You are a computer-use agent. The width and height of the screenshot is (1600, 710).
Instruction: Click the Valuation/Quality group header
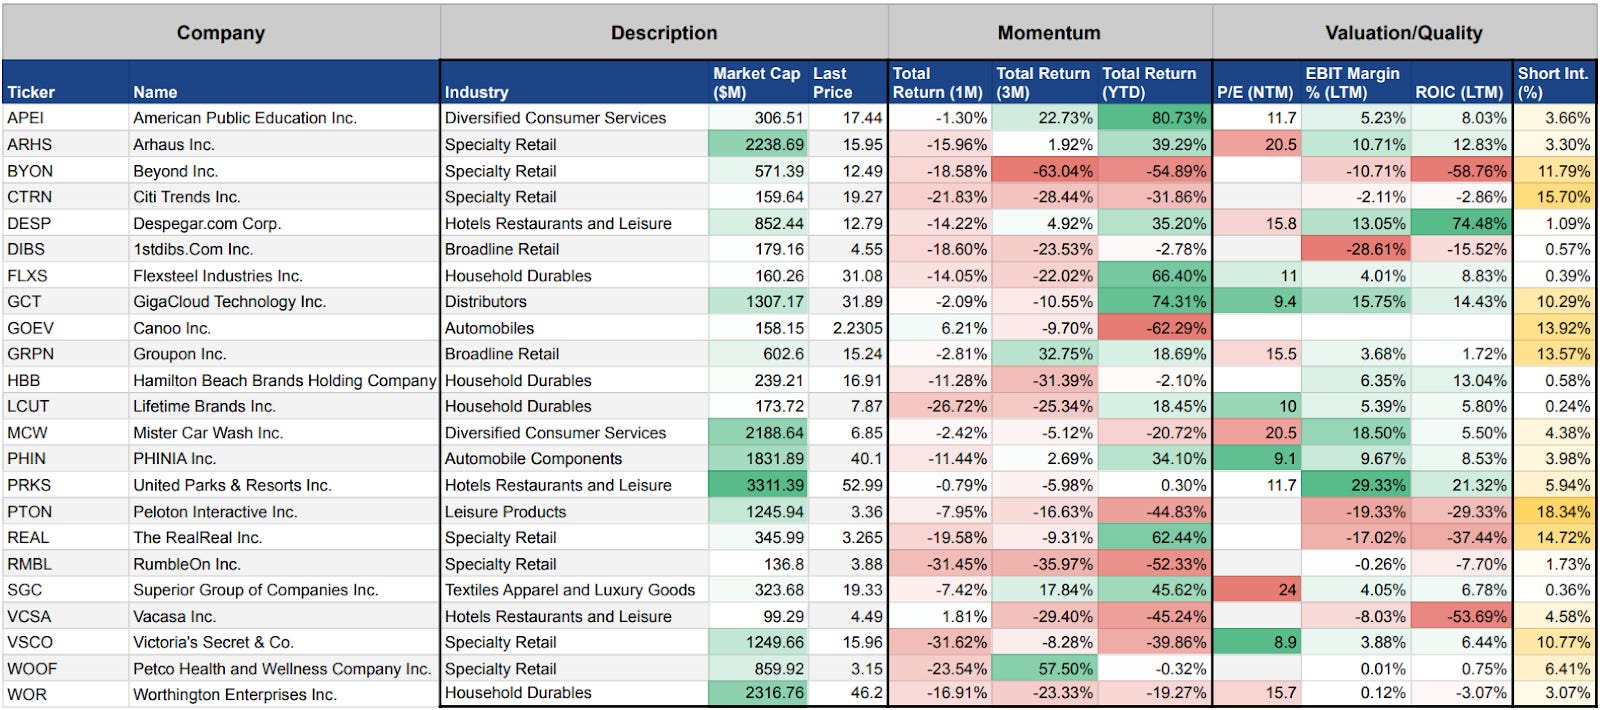coord(1404,33)
